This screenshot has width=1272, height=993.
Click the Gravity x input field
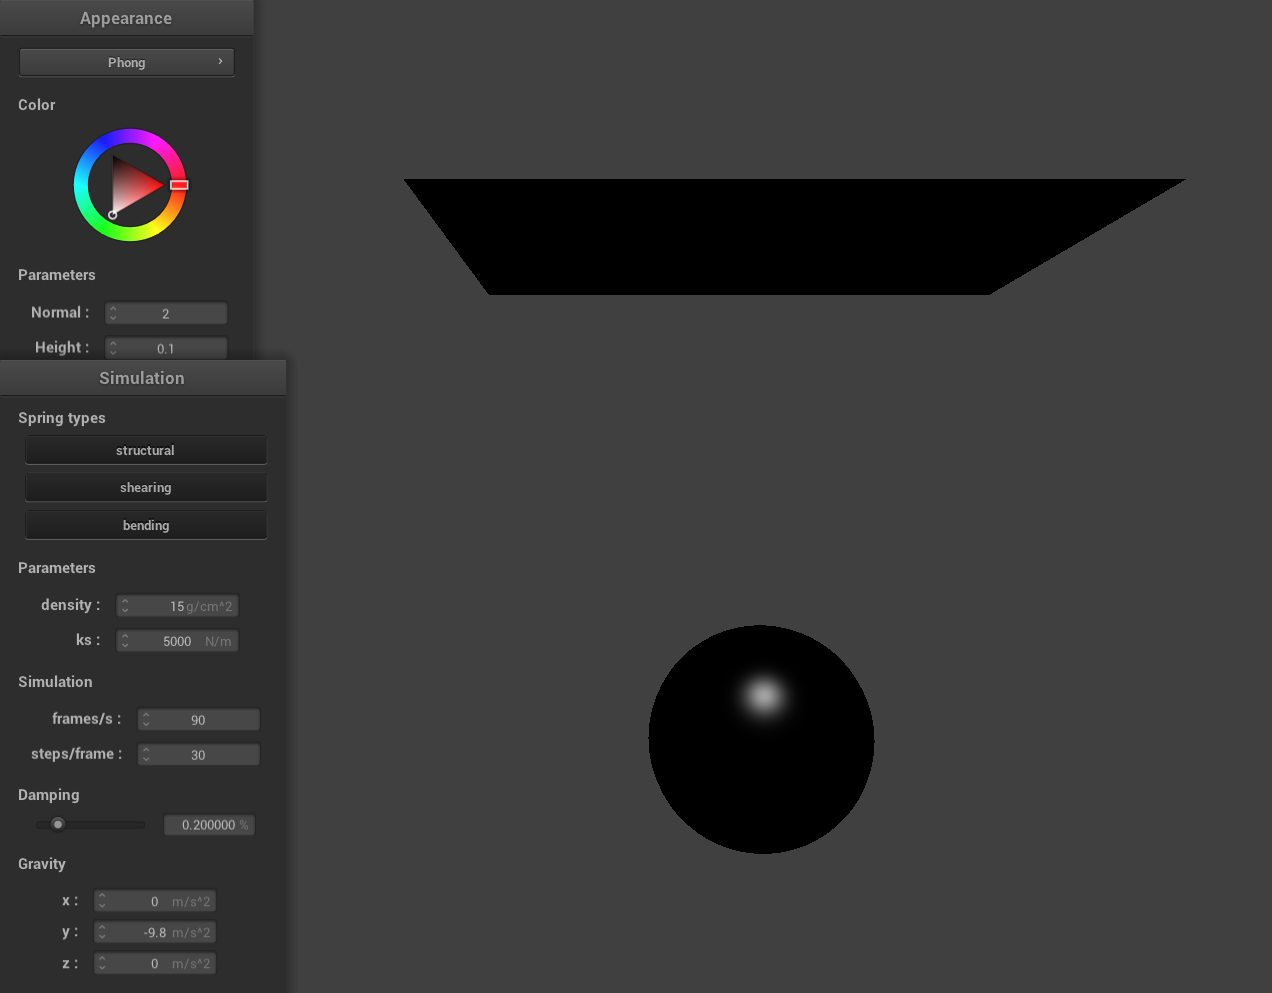pos(155,901)
